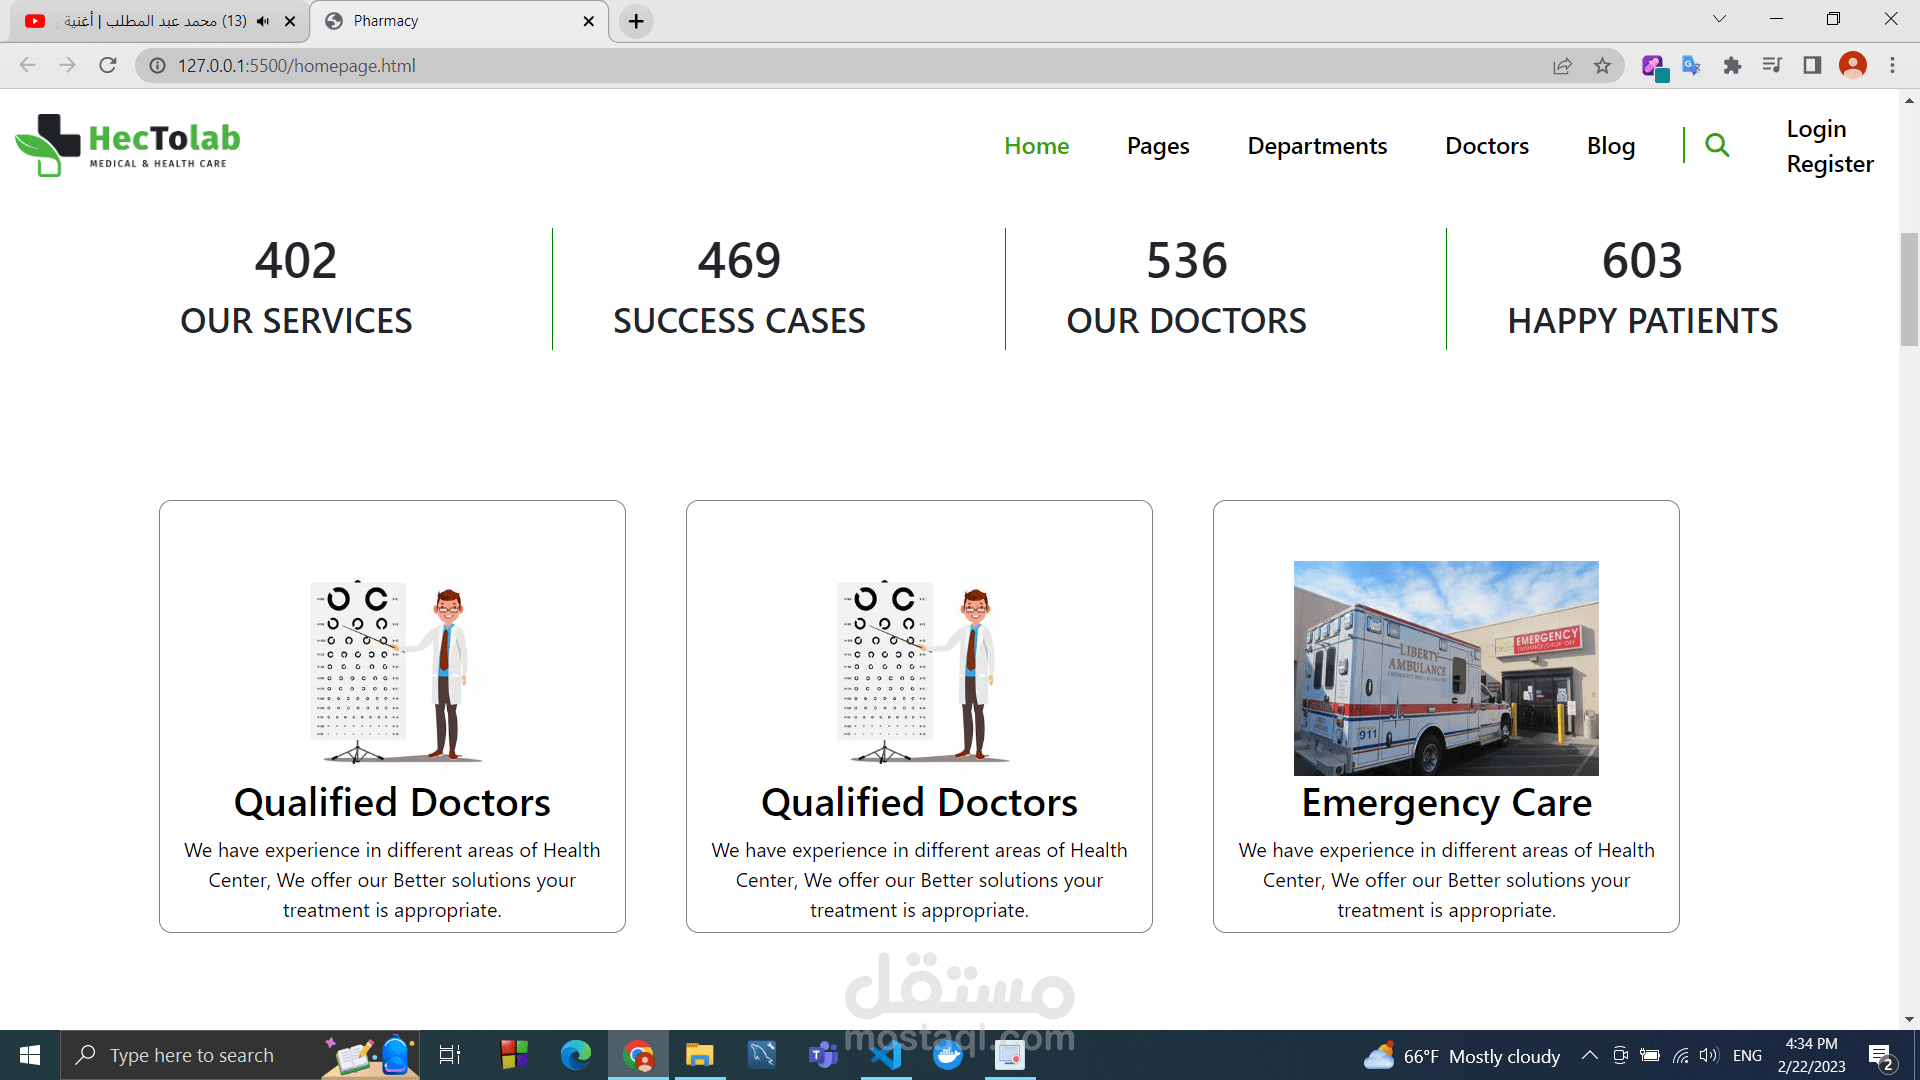
Task: Open the Google Translate extension icon
Action: click(x=1691, y=66)
